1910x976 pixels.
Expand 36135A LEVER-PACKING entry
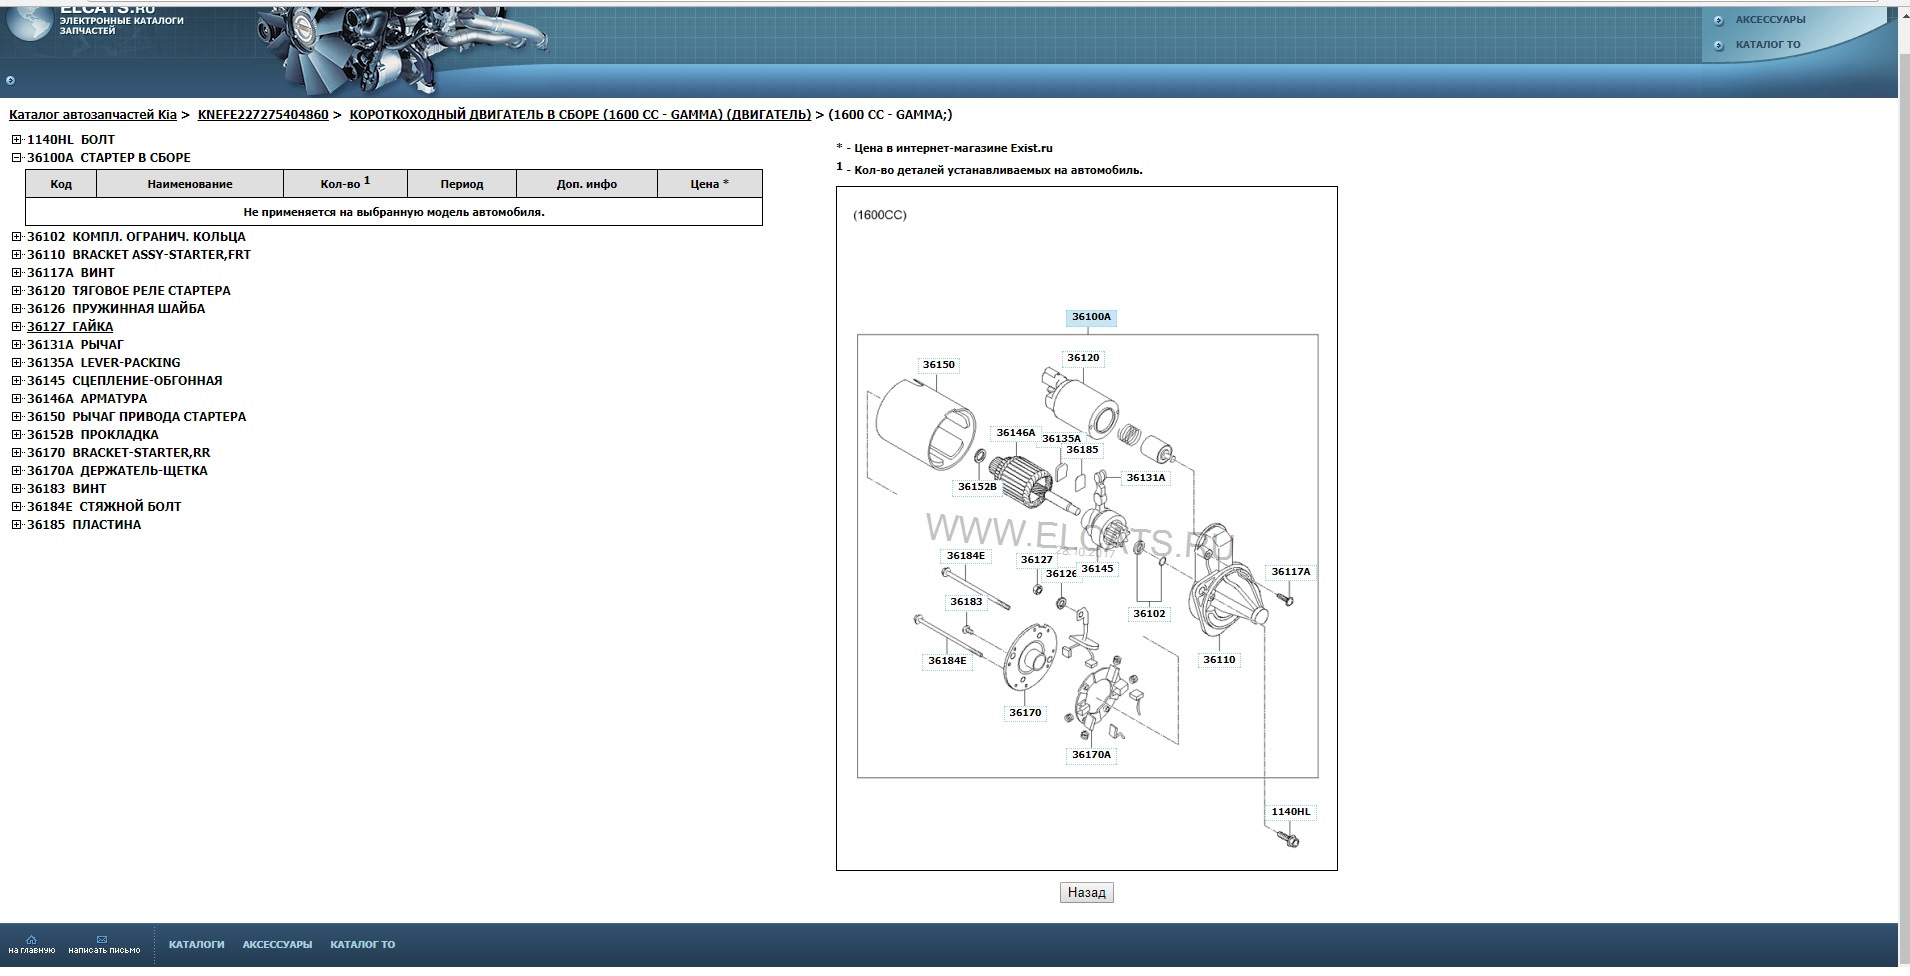(16, 363)
